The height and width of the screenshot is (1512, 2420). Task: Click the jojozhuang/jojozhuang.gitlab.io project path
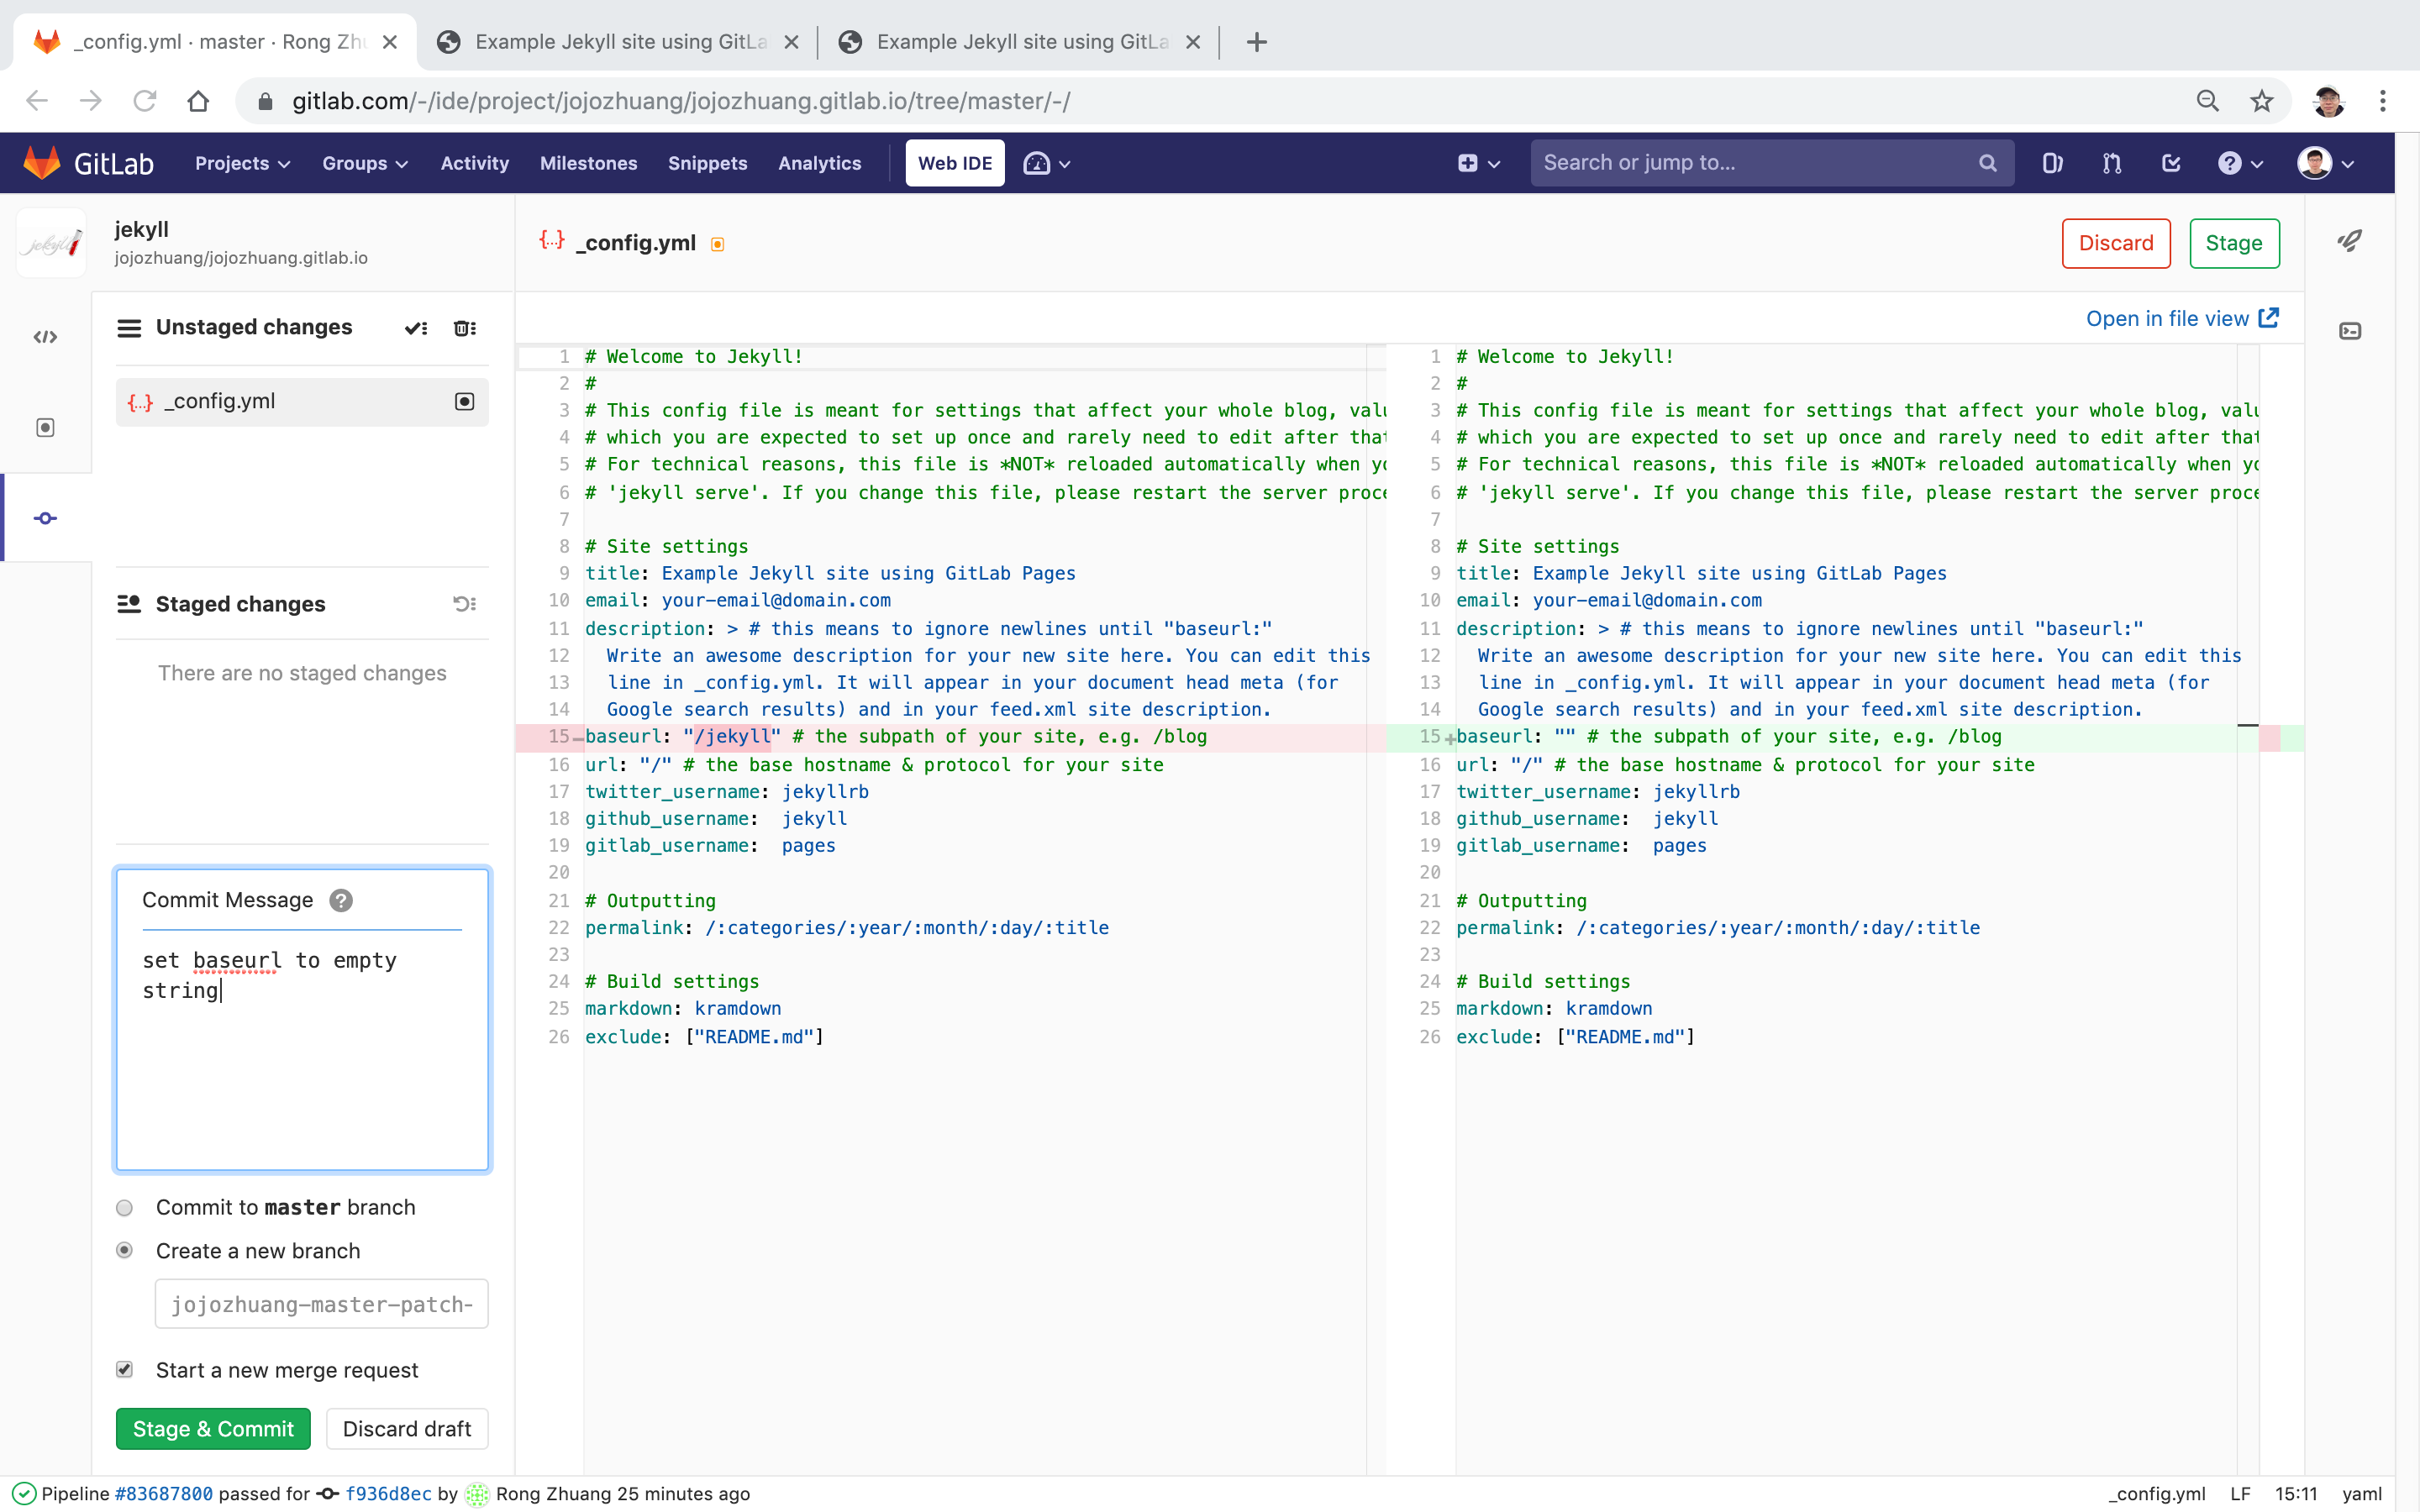pyautogui.click(x=241, y=258)
